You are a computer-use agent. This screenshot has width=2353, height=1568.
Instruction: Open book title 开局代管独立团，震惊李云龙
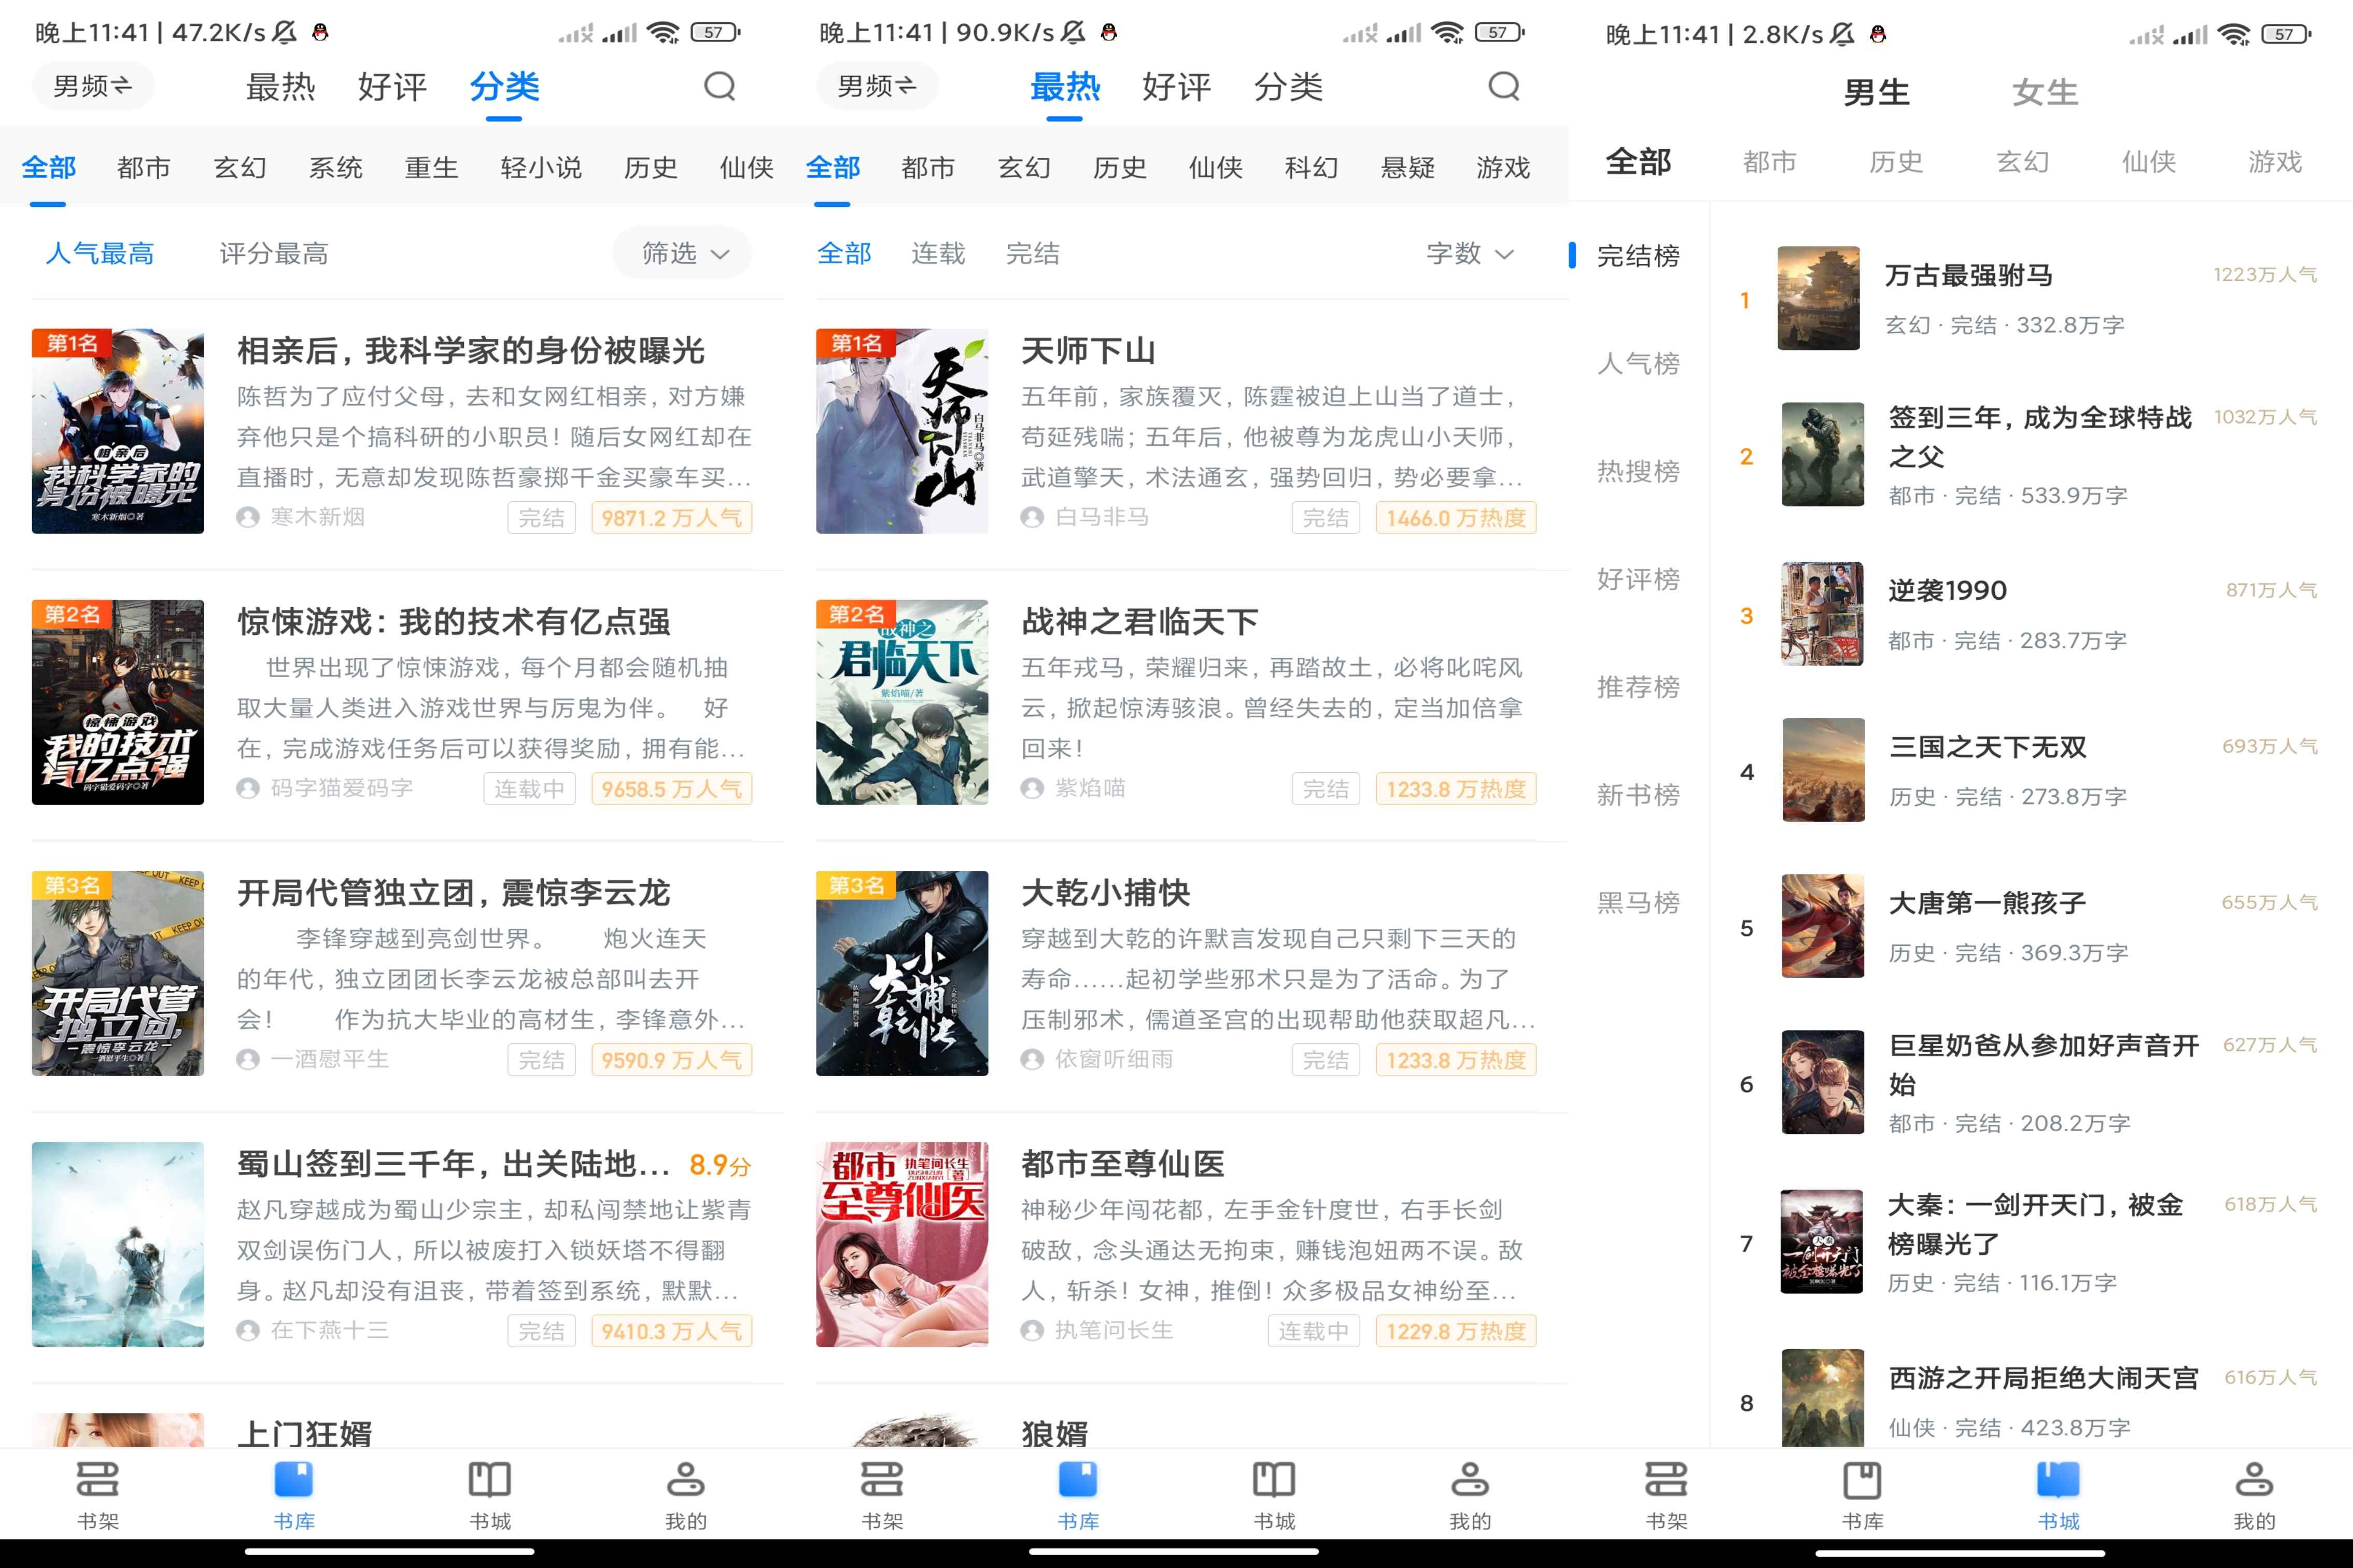[453, 893]
